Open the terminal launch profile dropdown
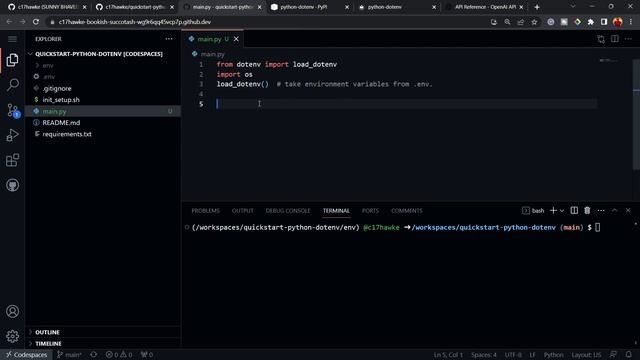 click(562, 211)
